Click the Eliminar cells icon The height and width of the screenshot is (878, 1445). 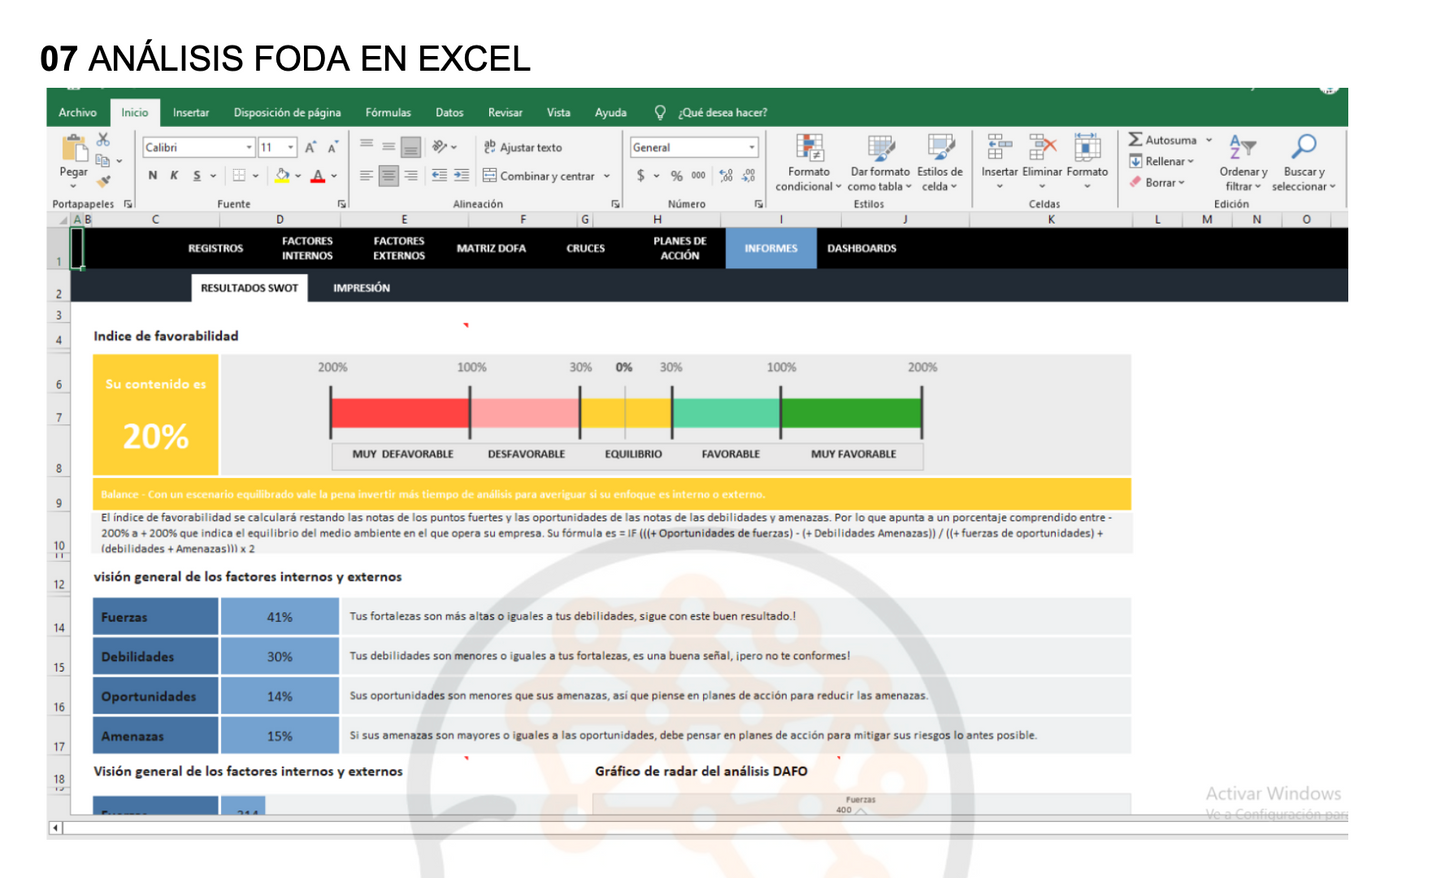click(x=1042, y=147)
